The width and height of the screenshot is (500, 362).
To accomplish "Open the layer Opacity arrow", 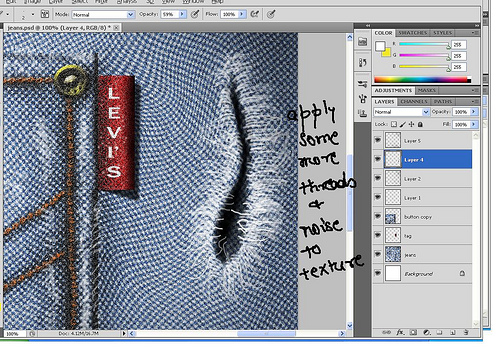I will [474, 112].
